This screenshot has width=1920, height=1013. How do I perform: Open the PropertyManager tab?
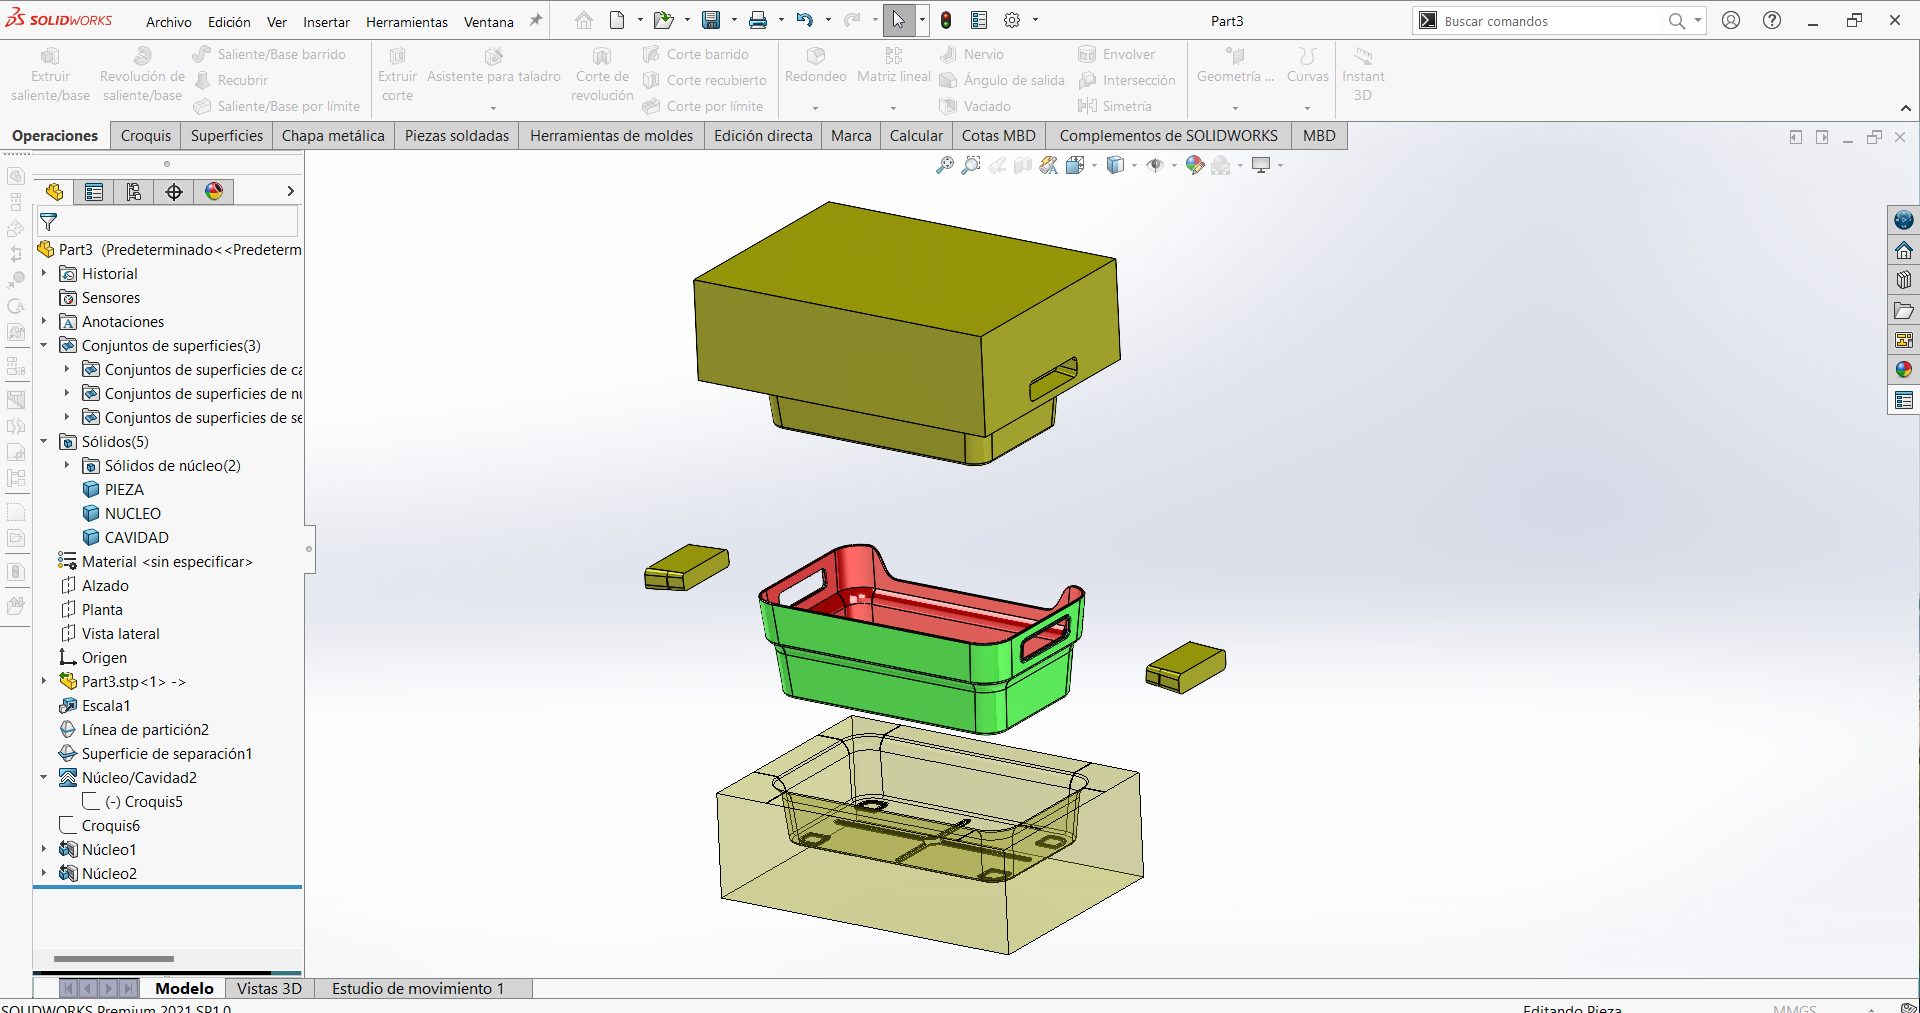click(94, 192)
